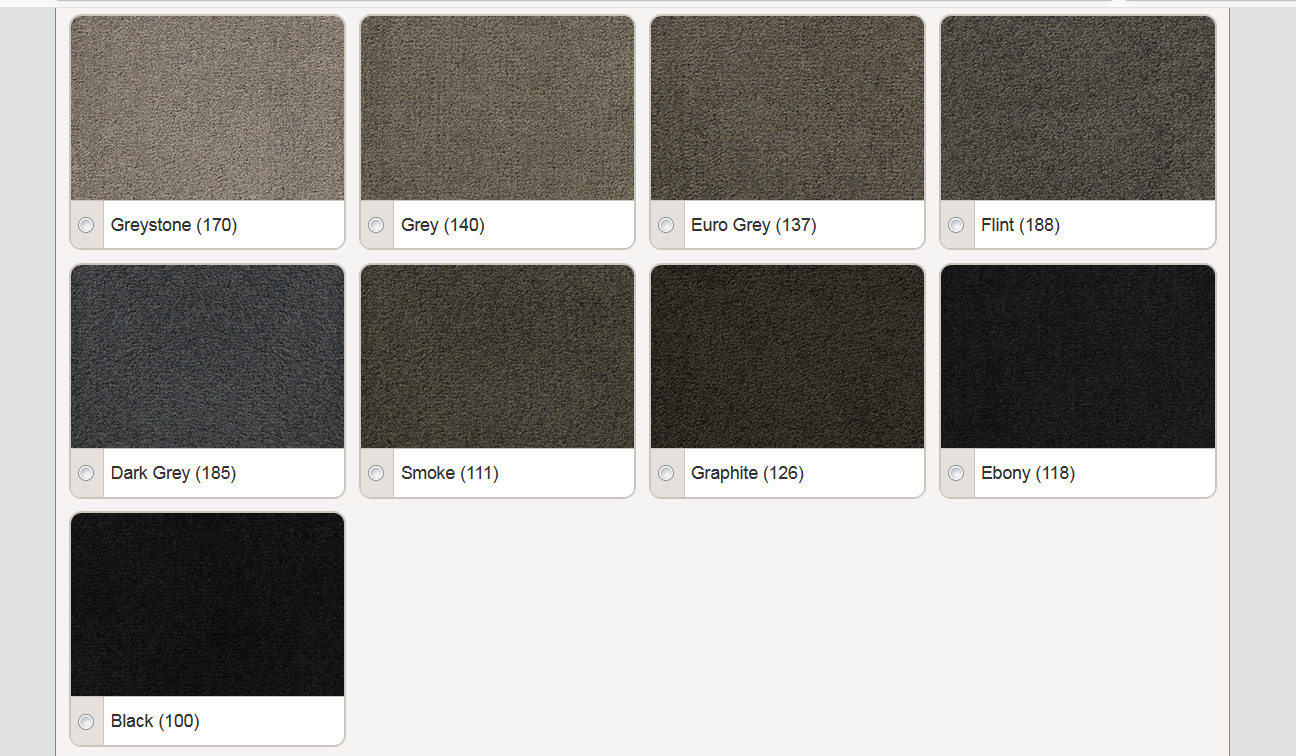Screen dimensions: 1296x756
Task: Click the "Smoke (111)" label text
Action: 450,473
